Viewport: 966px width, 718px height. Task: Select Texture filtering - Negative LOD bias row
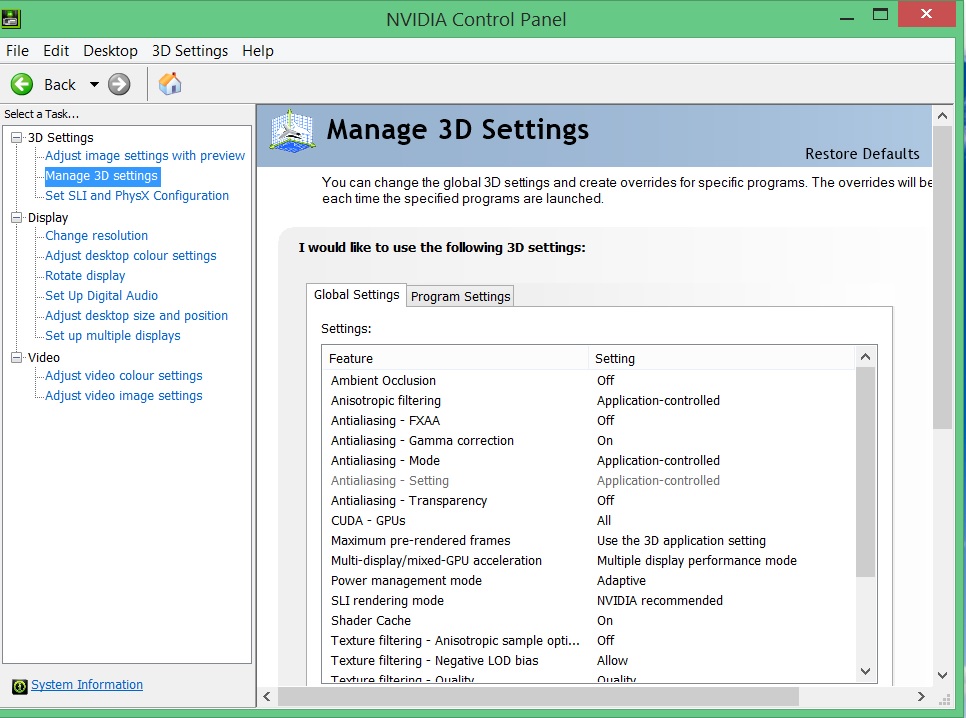(x=588, y=661)
